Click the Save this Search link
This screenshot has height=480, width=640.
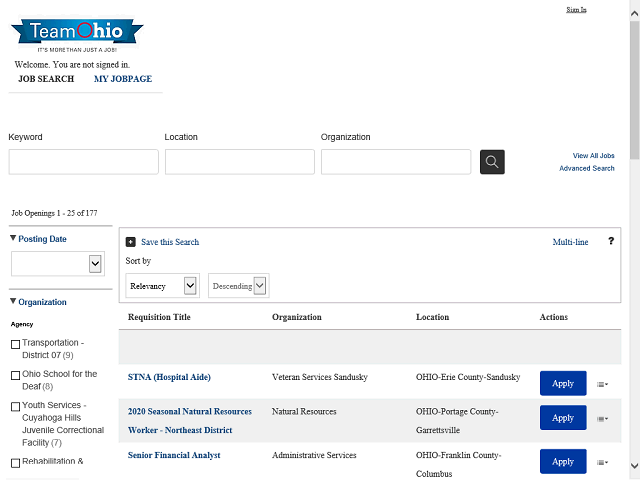[x=170, y=242]
